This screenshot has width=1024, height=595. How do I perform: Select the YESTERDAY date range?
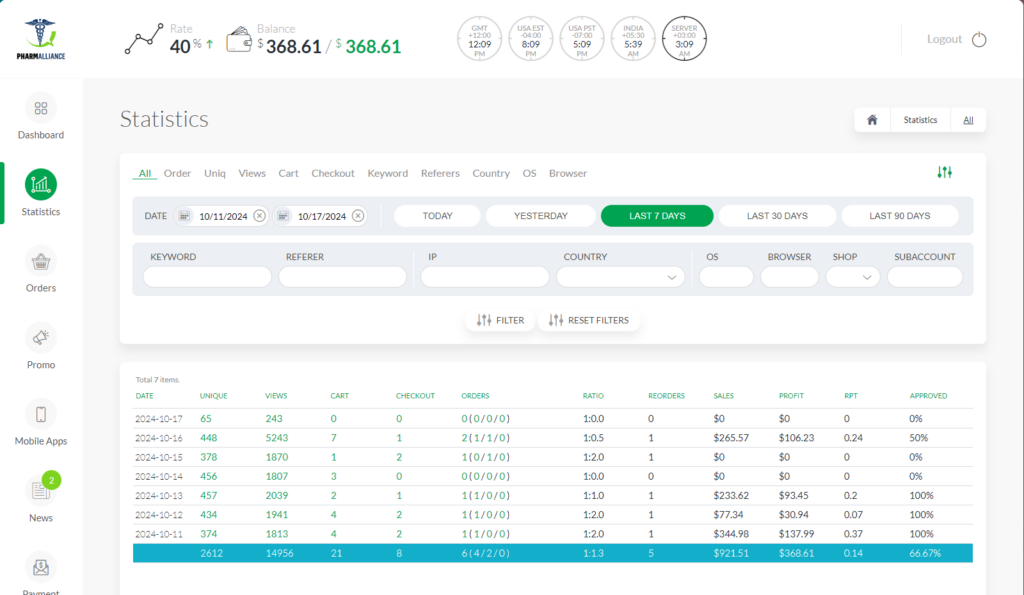click(x=541, y=216)
